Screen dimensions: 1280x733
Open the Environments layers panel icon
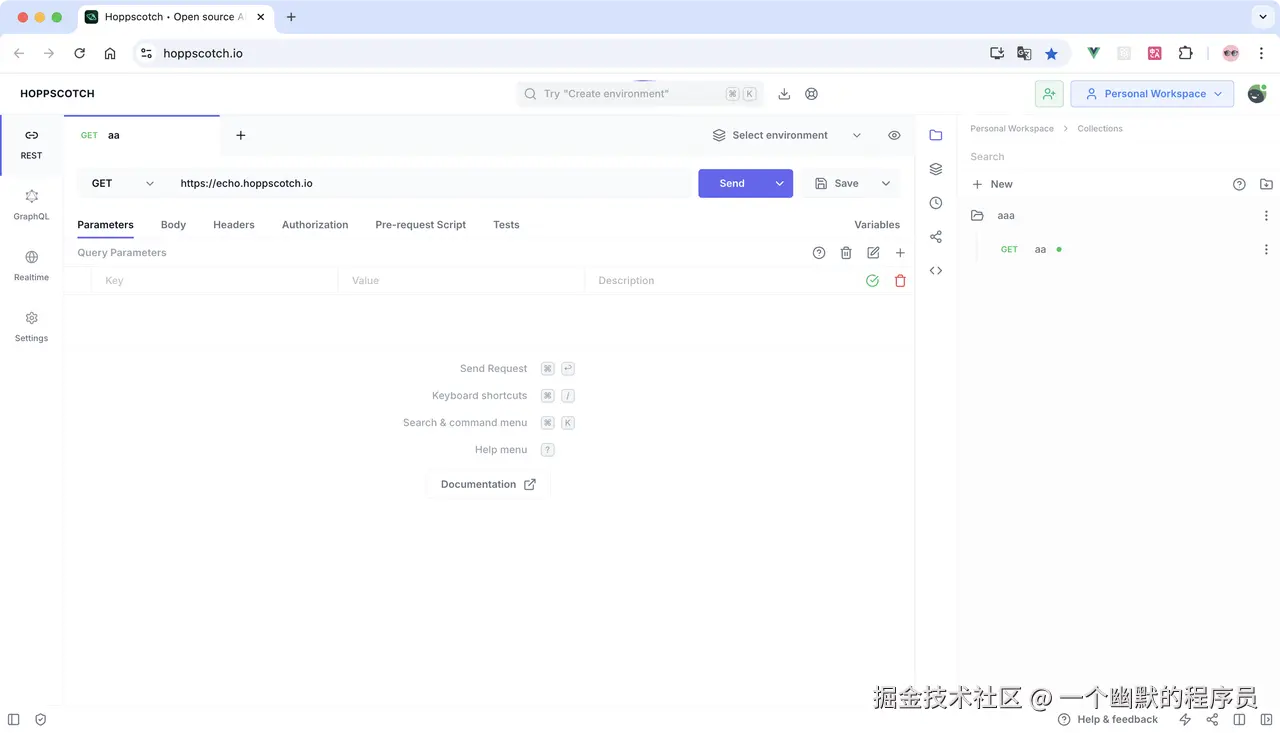click(x=936, y=169)
